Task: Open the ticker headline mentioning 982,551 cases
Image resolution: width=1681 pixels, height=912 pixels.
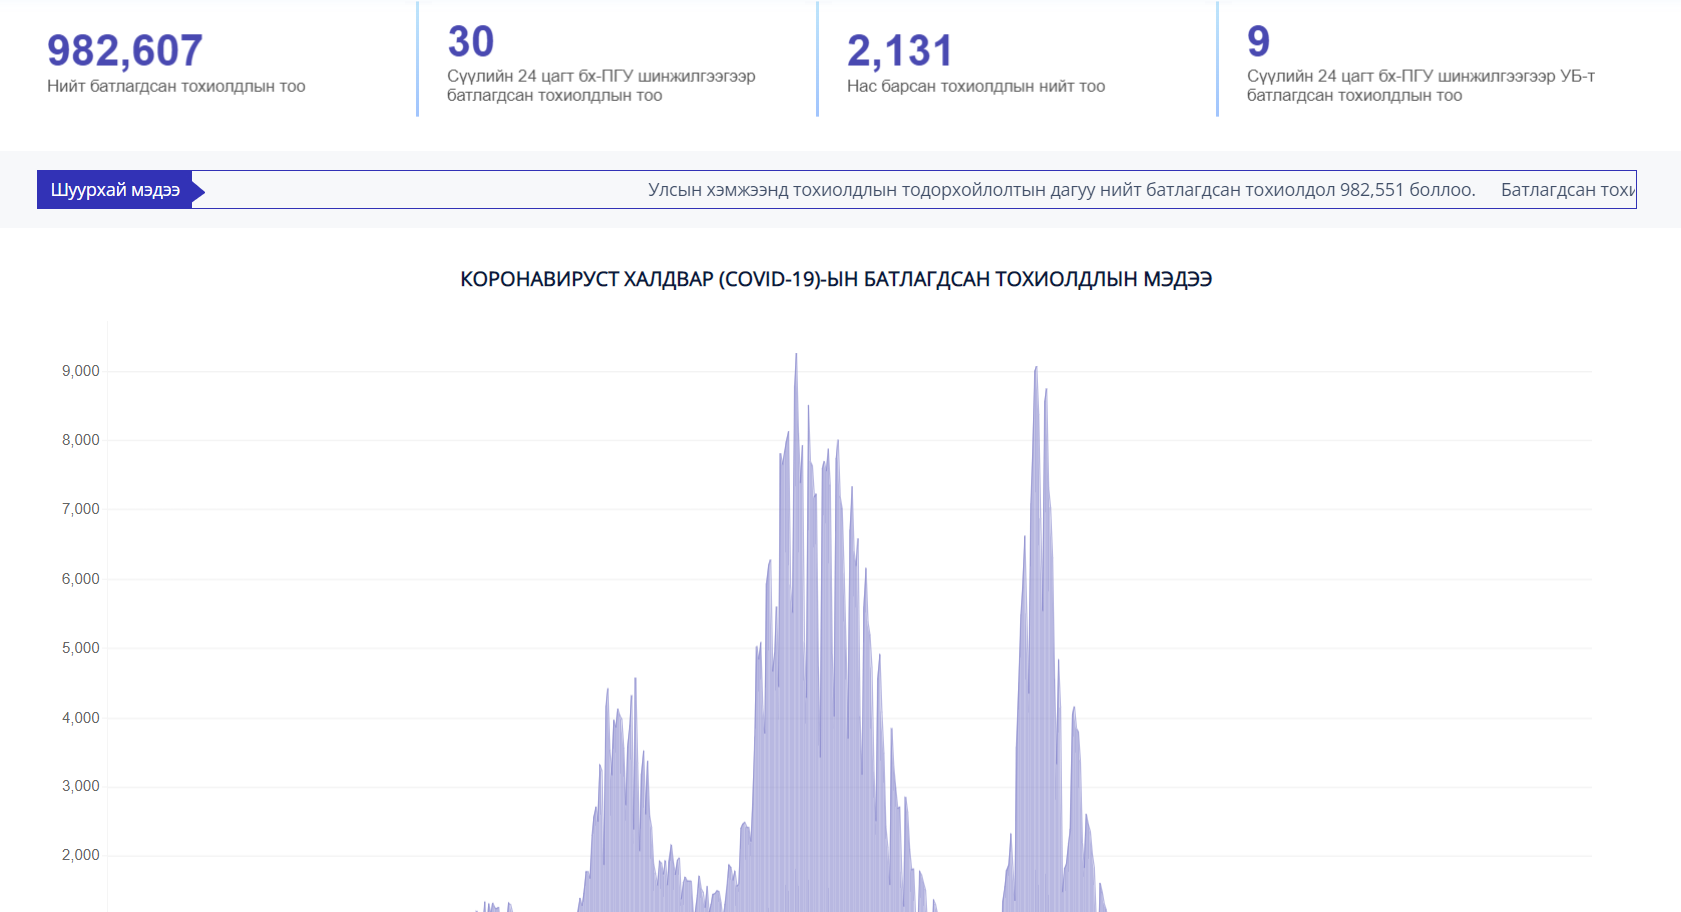Action: (1061, 190)
